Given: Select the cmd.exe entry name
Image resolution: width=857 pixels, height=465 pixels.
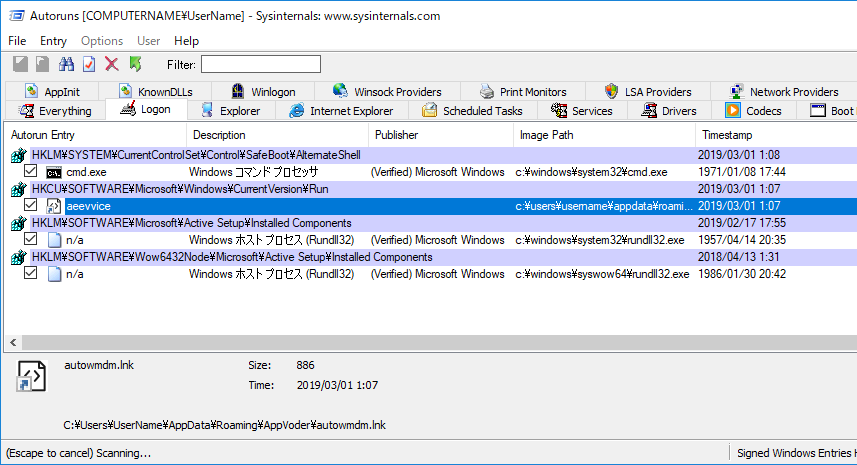Looking at the screenshot, I should (86, 172).
